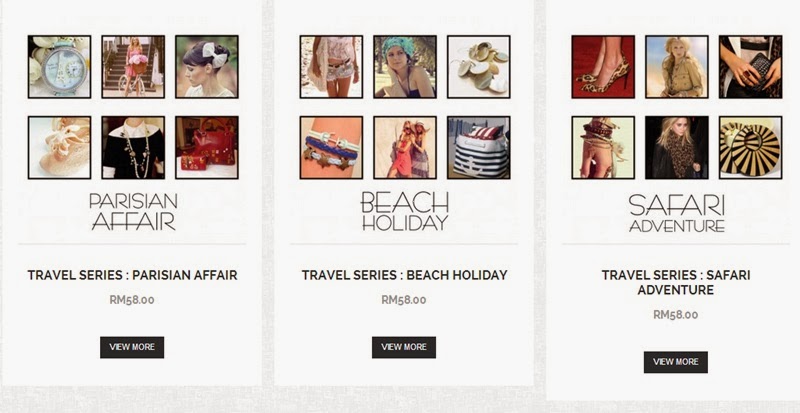This screenshot has width=800, height=413.
Task: Click the trench coat woman photo
Action: coord(677,67)
